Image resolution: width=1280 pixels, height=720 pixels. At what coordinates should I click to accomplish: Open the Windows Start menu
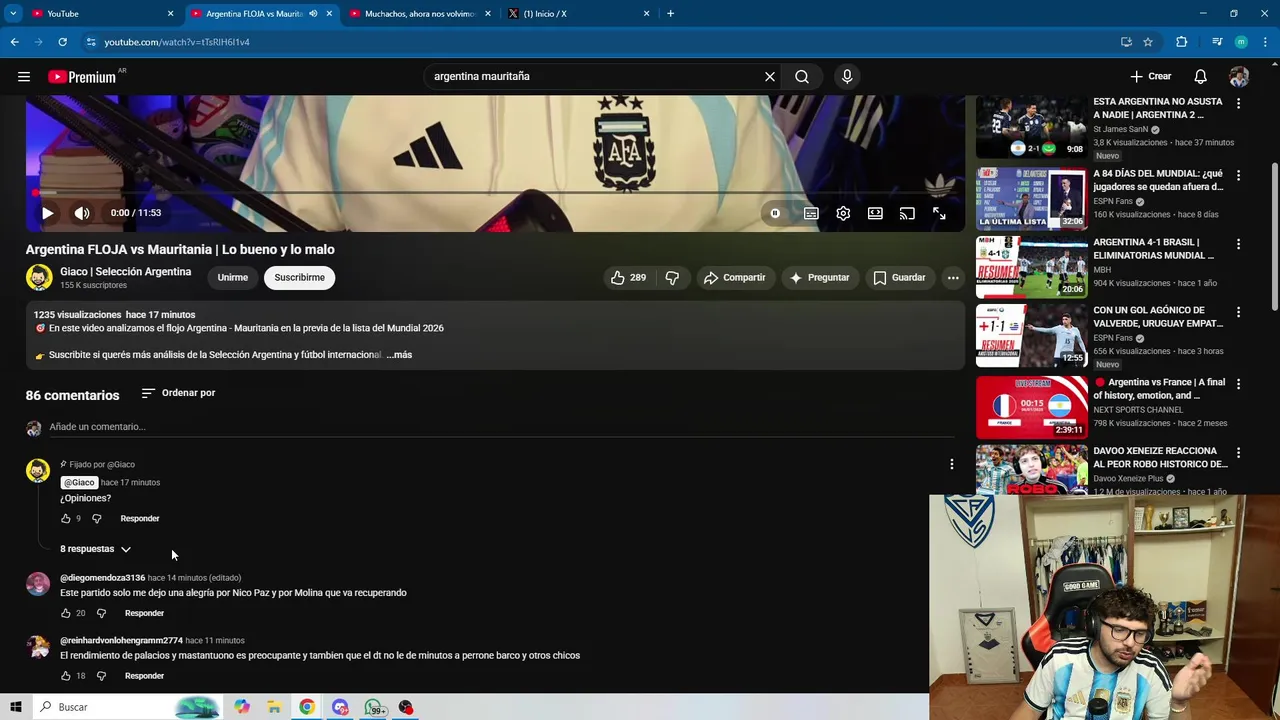[15, 707]
